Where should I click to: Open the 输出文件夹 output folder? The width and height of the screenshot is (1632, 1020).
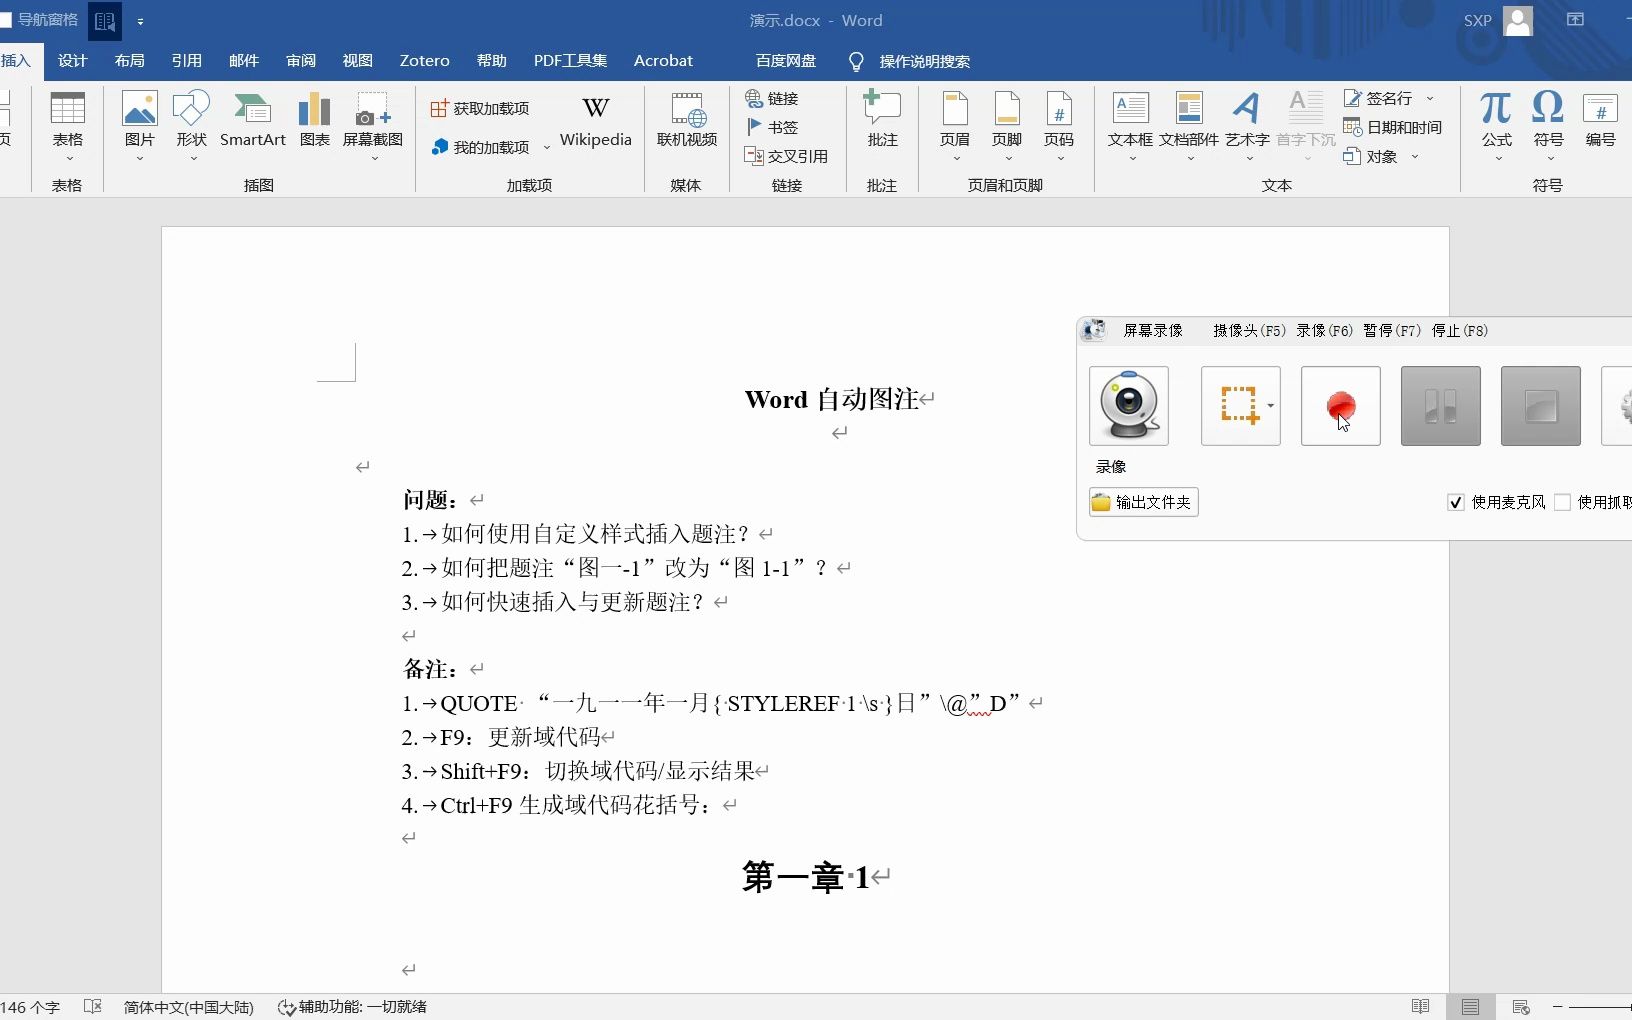(1143, 502)
